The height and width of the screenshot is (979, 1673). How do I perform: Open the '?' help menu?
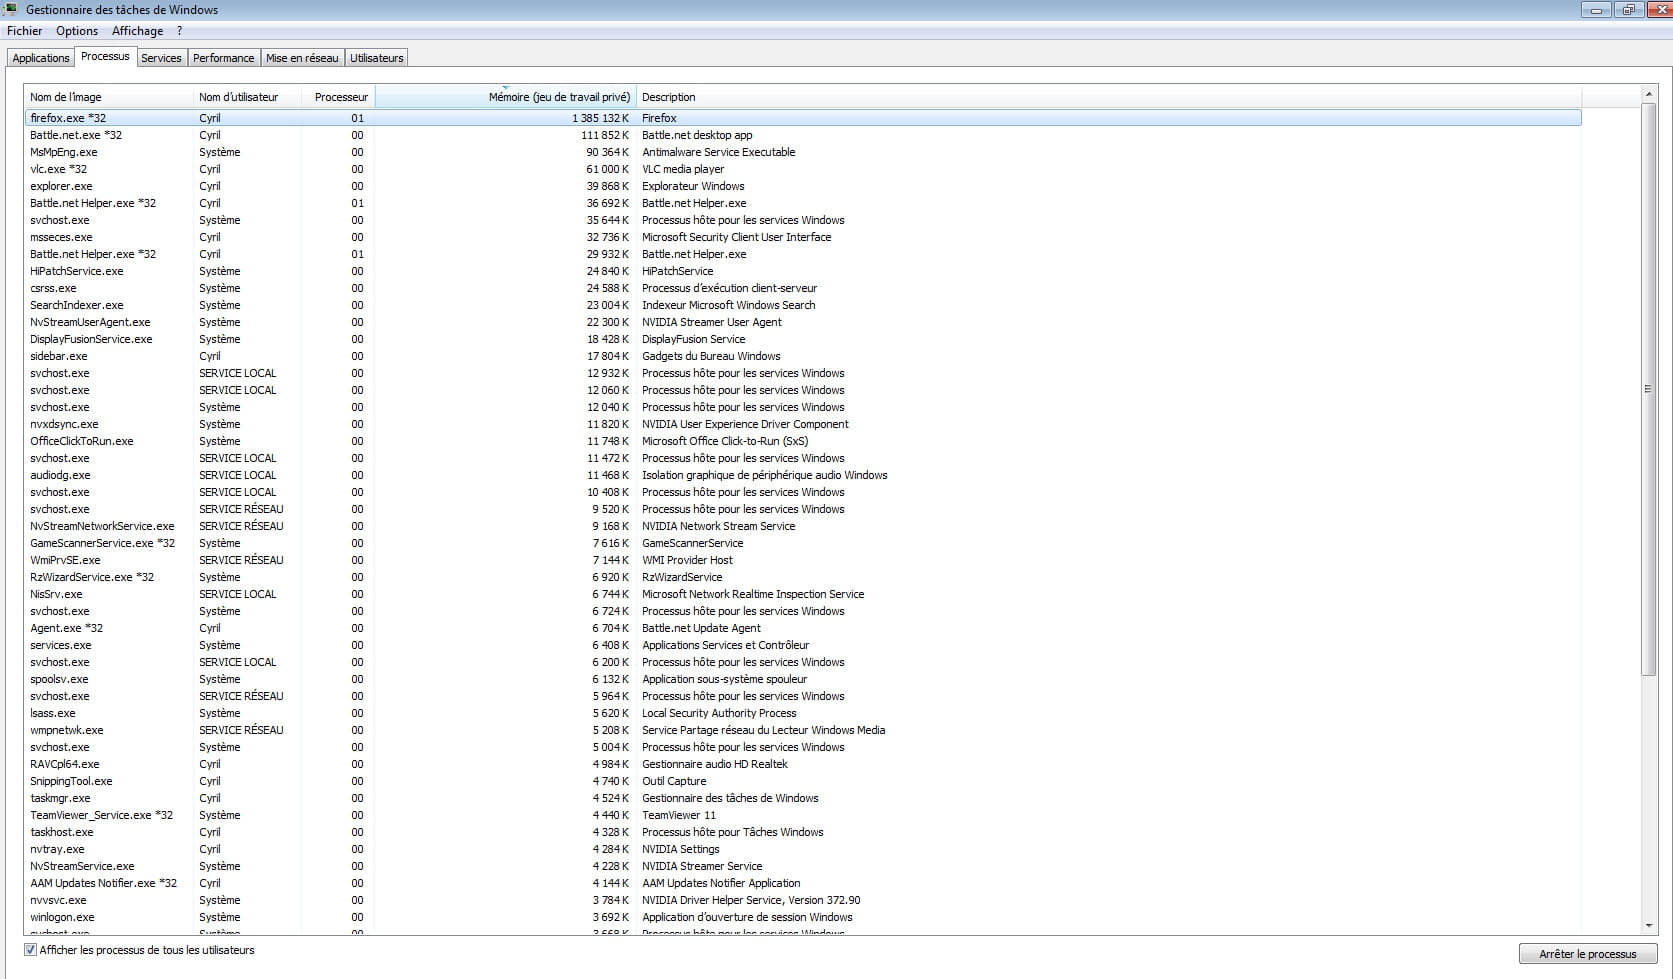[179, 31]
